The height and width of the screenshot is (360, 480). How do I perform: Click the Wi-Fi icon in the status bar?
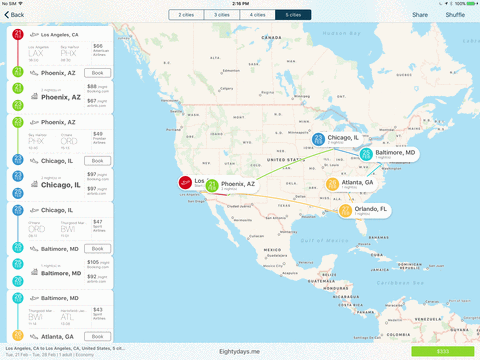click(x=21, y=3)
